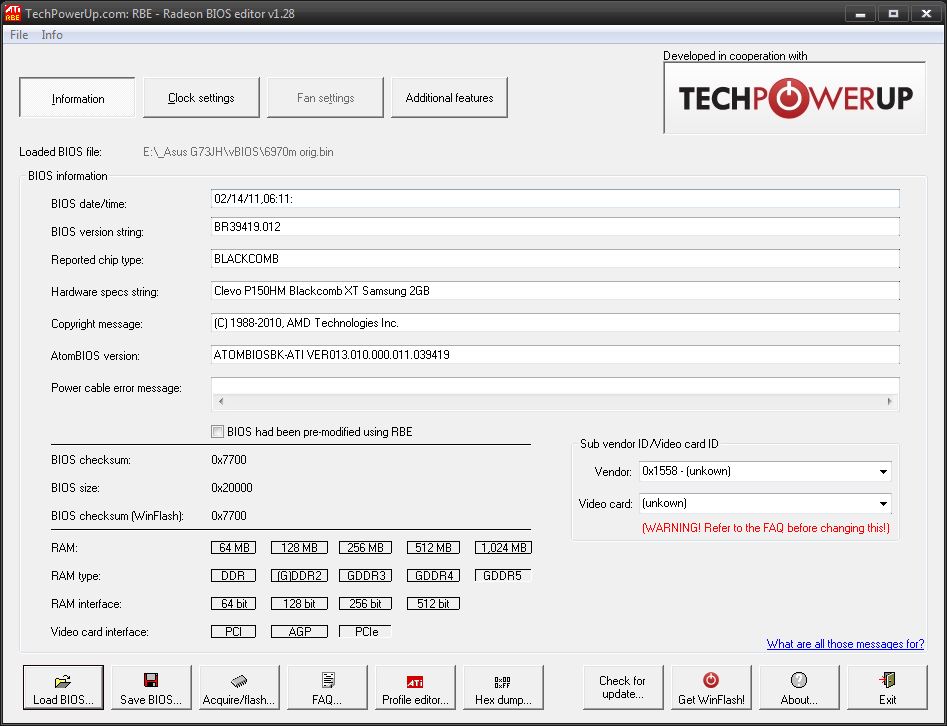Click right arrow of error message scrollbar
This screenshot has height=726, width=947.
pos(889,401)
